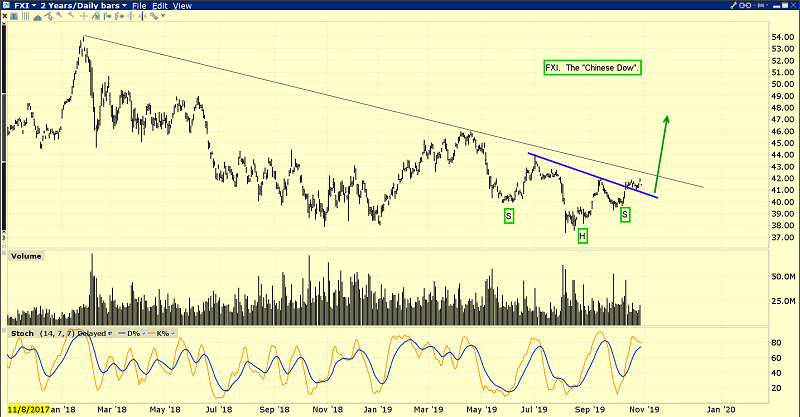Click the 50.0M volume axis label
Image resolution: width=800 pixels, height=417 pixels.
[x=784, y=277]
